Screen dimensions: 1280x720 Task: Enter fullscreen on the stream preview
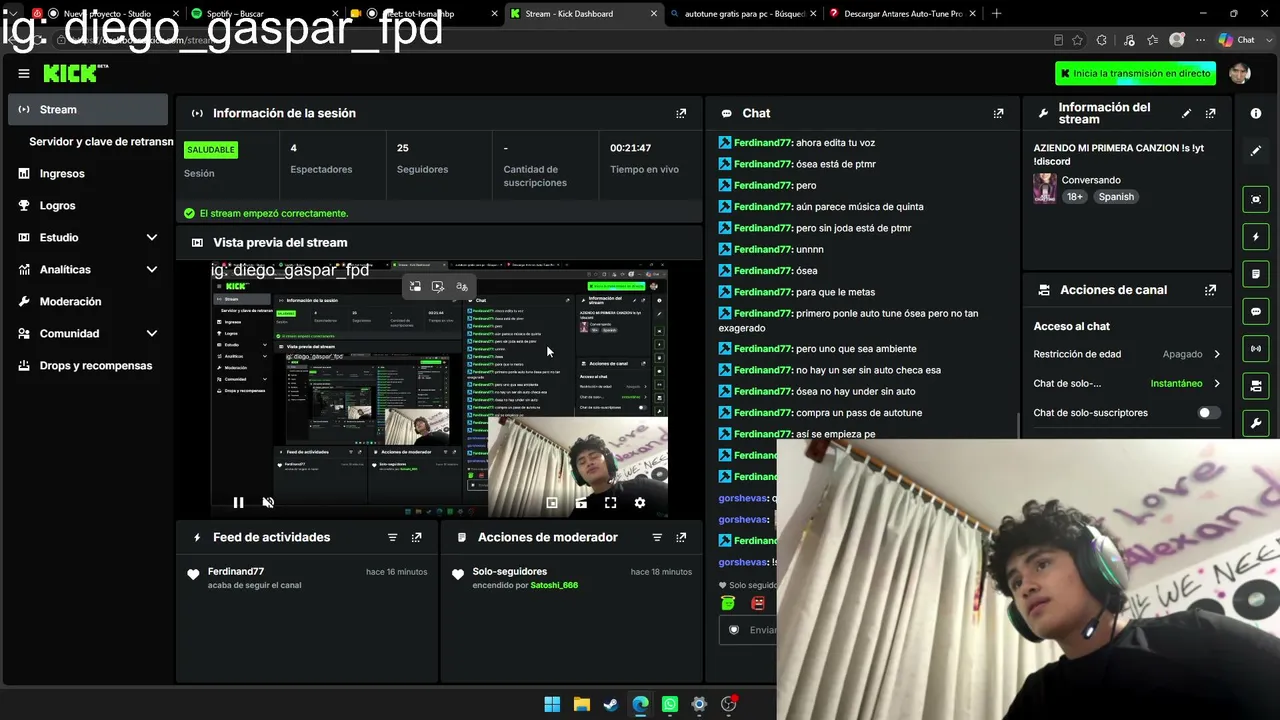tap(610, 503)
